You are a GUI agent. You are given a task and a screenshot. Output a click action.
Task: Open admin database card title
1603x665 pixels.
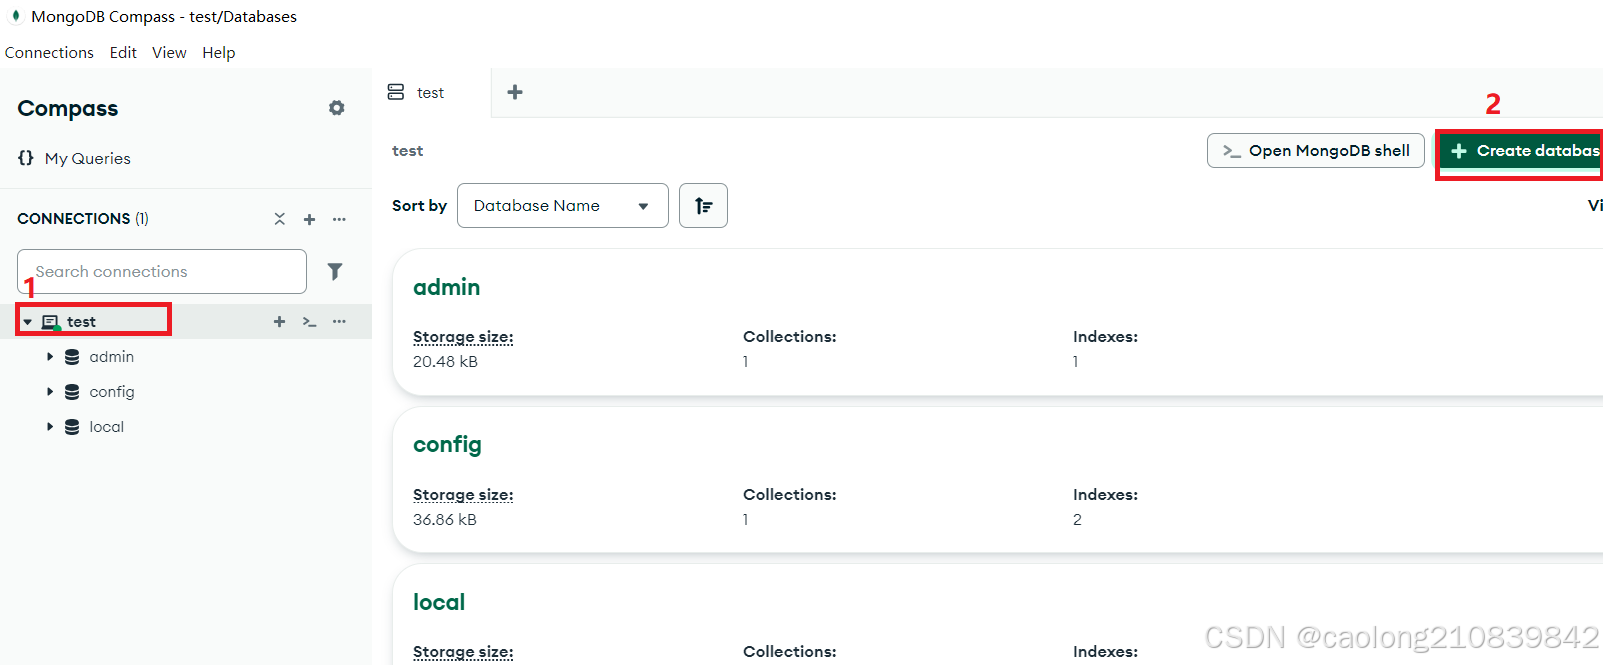(446, 288)
